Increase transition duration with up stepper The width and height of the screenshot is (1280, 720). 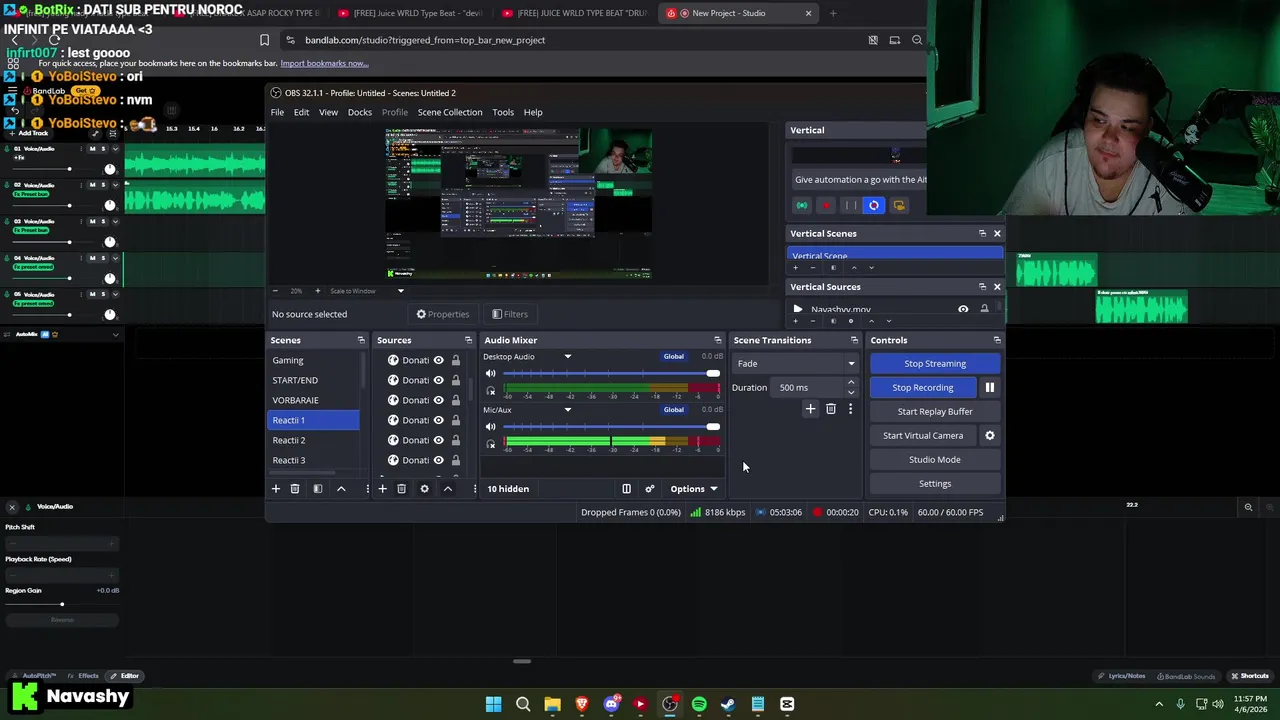click(851, 383)
